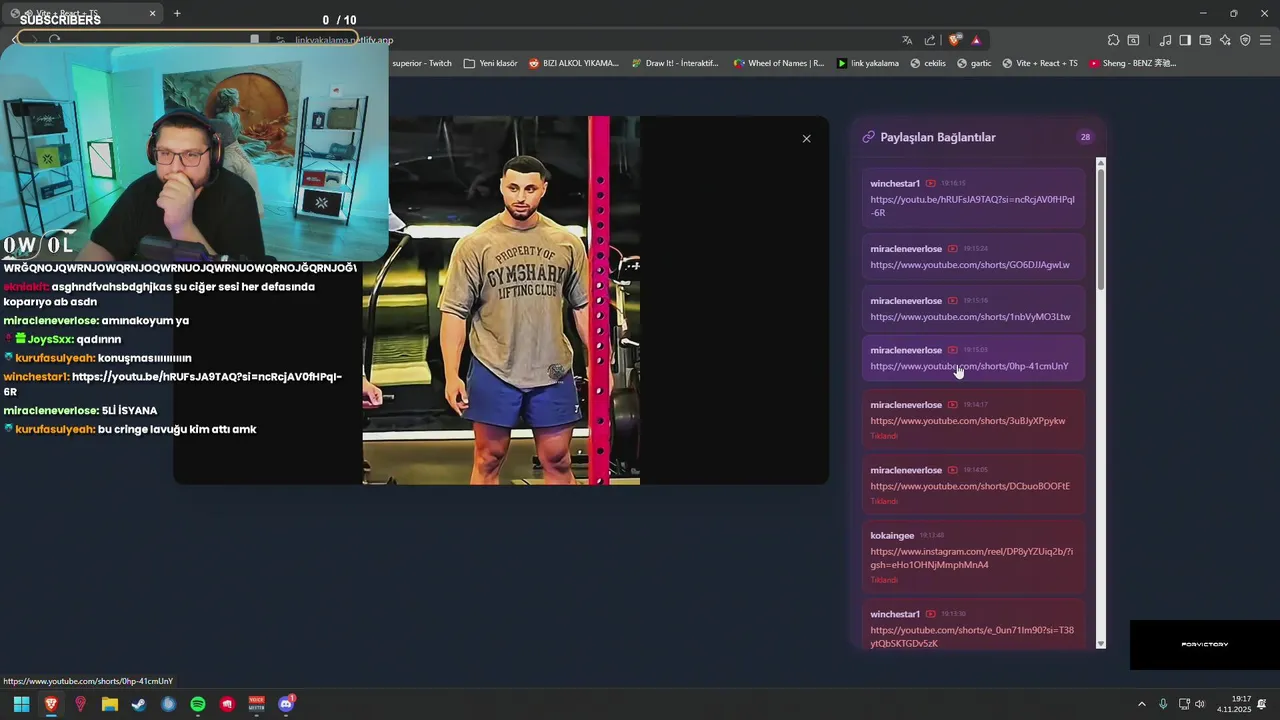Viewport: 1280px width, 720px height.
Task: Toggle the browser sidebar panel icon
Action: [x=1185, y=40]
